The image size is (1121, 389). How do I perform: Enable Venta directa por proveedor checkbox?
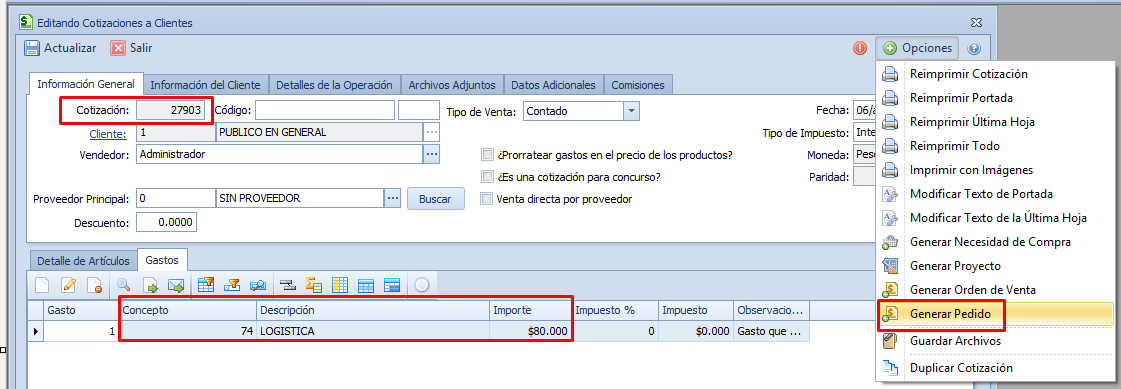488,199
